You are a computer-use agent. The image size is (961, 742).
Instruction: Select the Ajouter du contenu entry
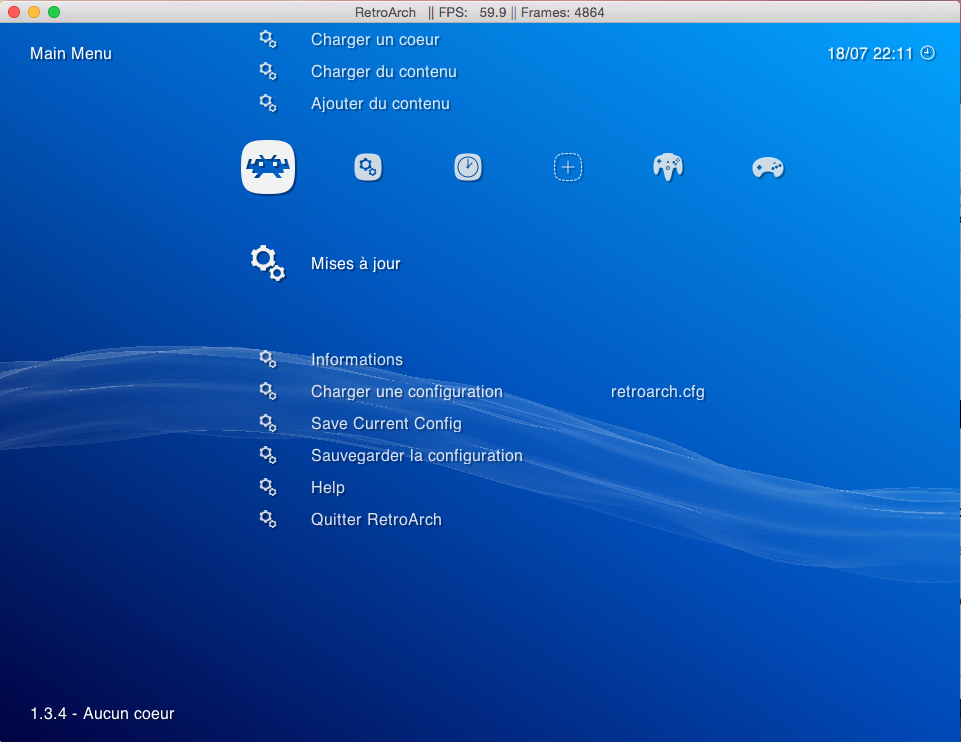click(380, 104)
